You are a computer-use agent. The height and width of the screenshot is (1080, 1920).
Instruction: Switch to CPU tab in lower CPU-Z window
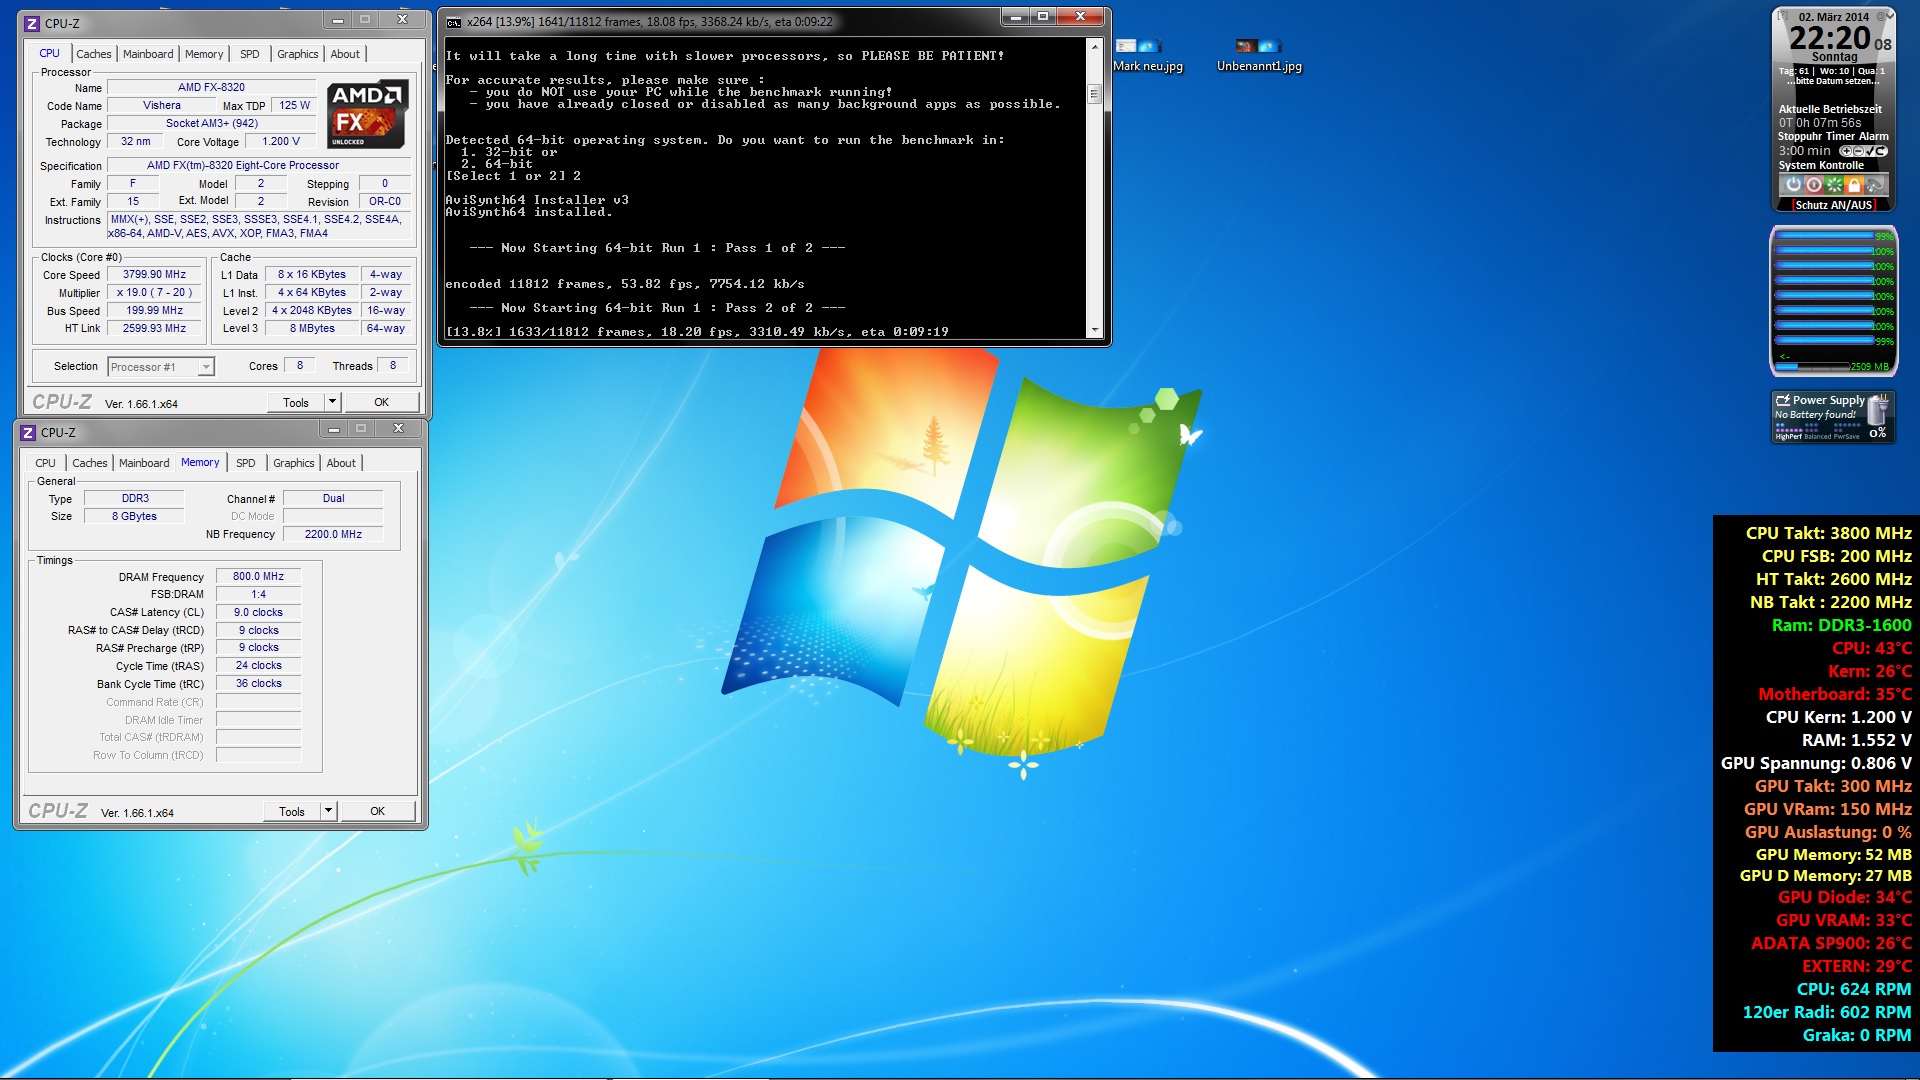pyautogui.click(x=46, y=463)
